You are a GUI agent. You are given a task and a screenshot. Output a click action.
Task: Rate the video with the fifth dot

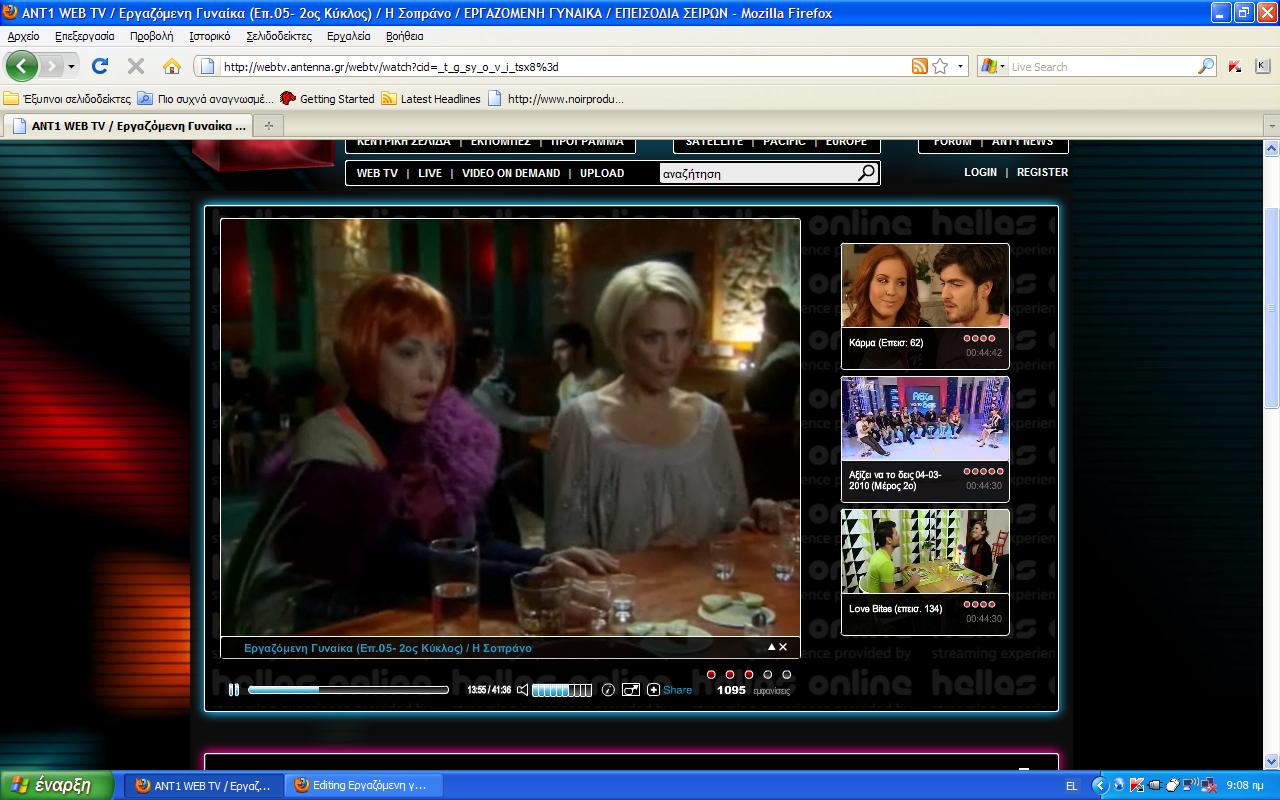point(787,674)
